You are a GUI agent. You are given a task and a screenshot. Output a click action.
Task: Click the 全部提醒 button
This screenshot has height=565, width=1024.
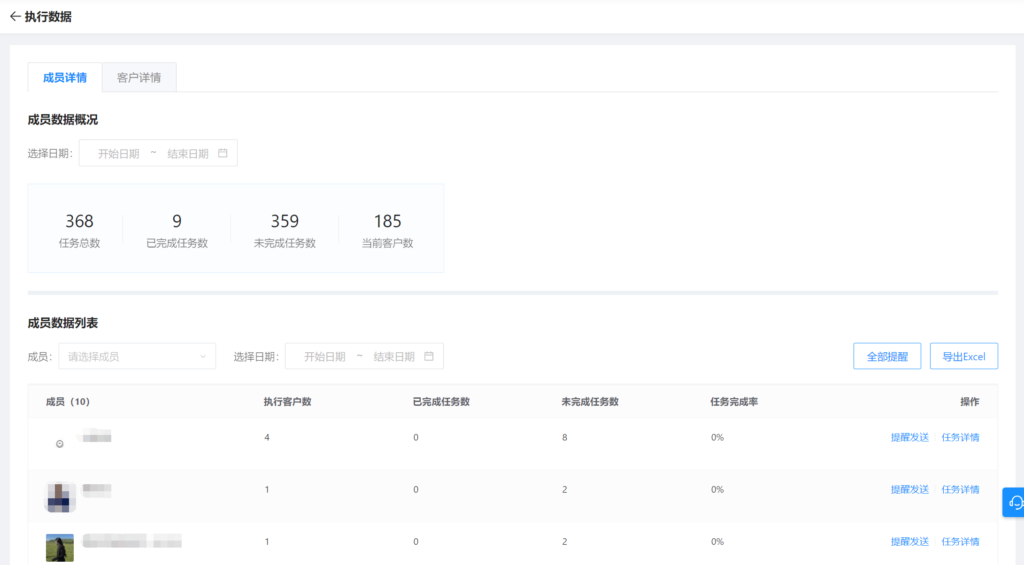pos(887,356)
